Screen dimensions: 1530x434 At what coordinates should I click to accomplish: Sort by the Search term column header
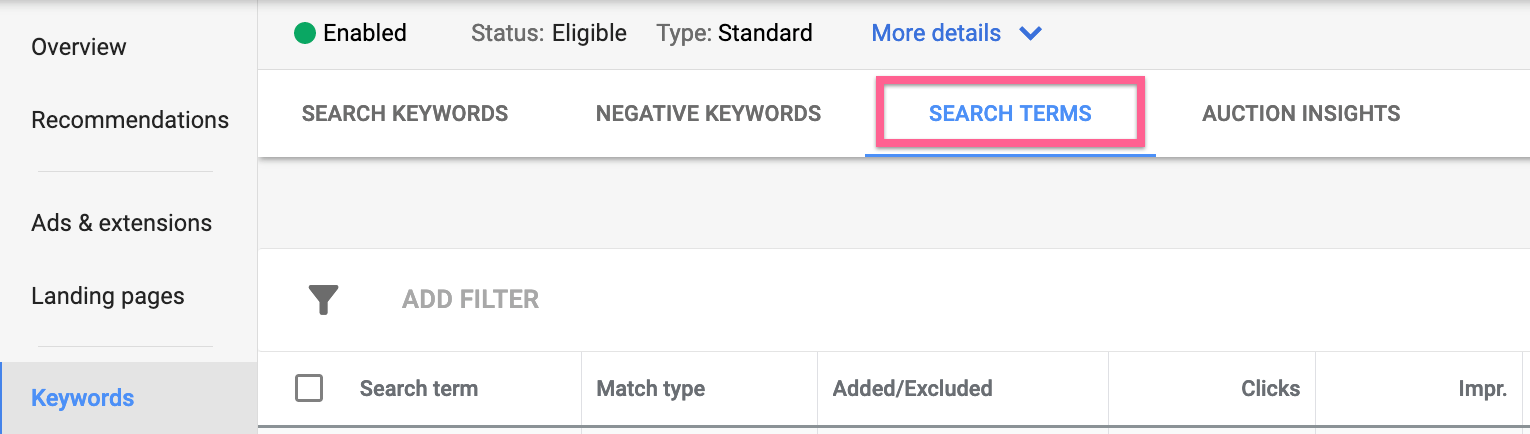tap(419, 389)
